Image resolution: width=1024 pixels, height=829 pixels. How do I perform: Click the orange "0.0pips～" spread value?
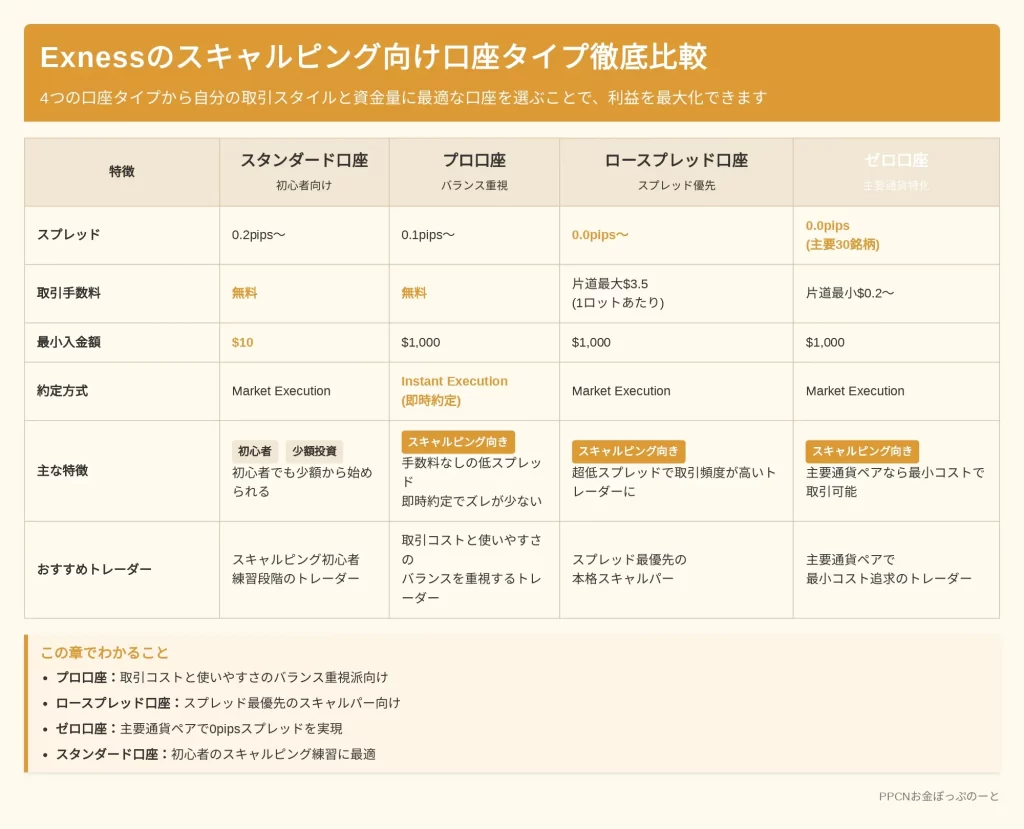click(600, 235)
